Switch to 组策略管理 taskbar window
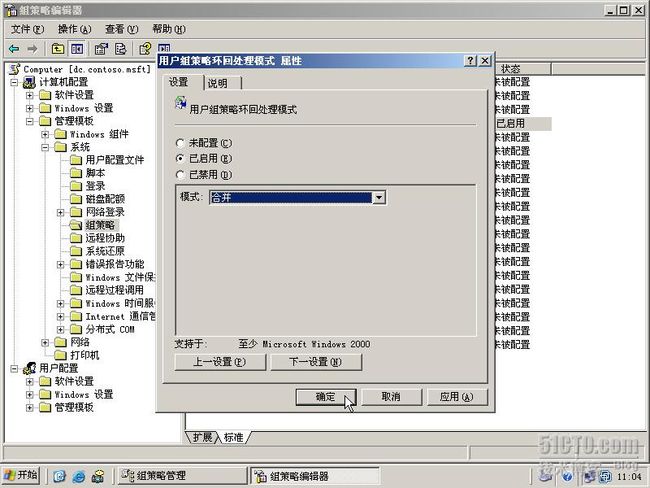The height and width of the screenshot is (488, 650). [182, 476]
